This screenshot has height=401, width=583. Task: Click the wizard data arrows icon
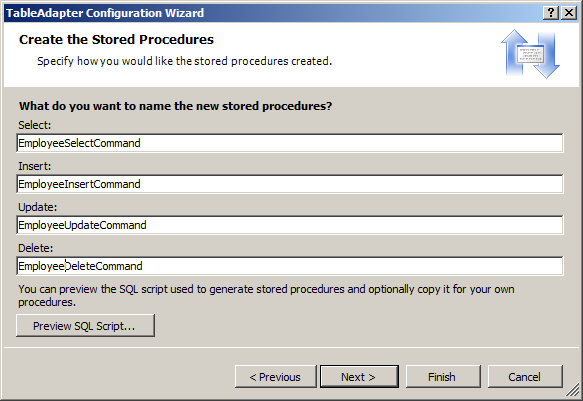click(x=530, y=54)
